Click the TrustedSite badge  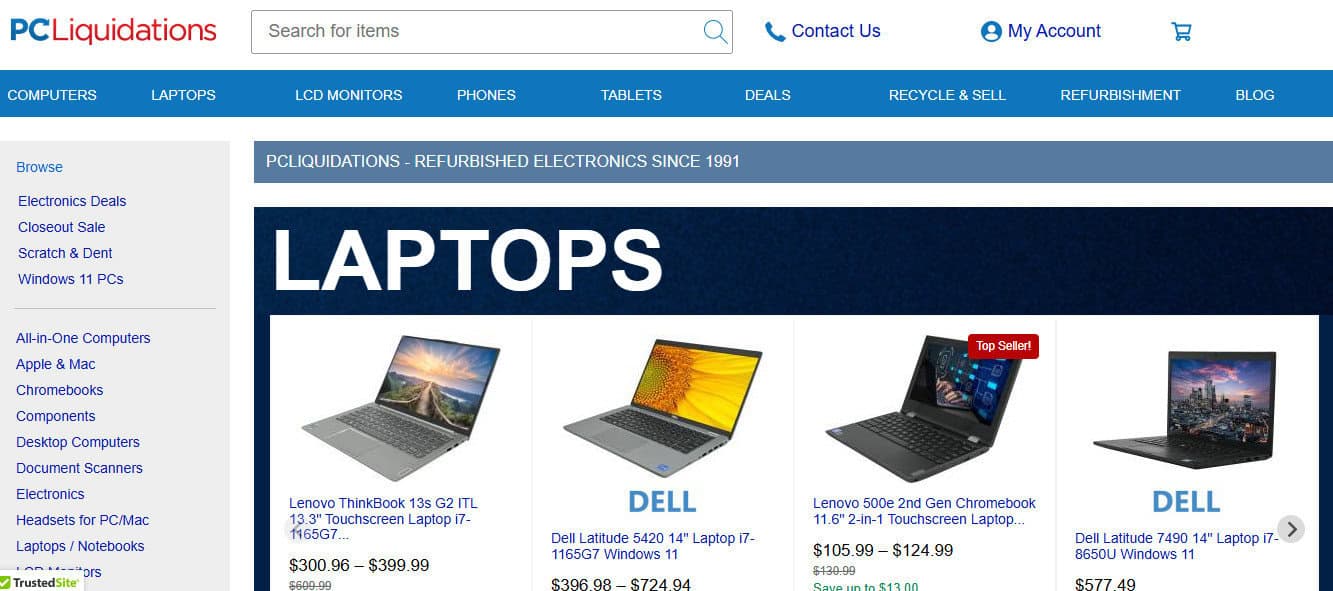42,582
